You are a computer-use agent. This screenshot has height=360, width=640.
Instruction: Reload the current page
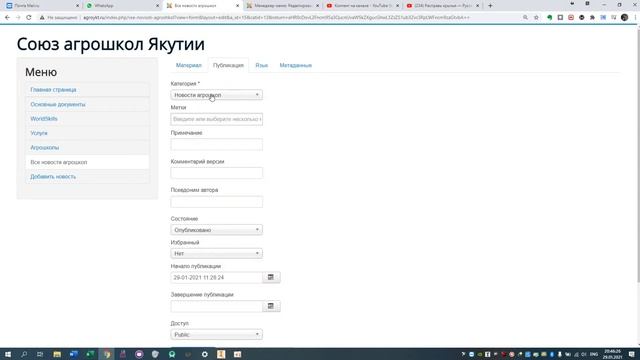[x=29, y=18]
